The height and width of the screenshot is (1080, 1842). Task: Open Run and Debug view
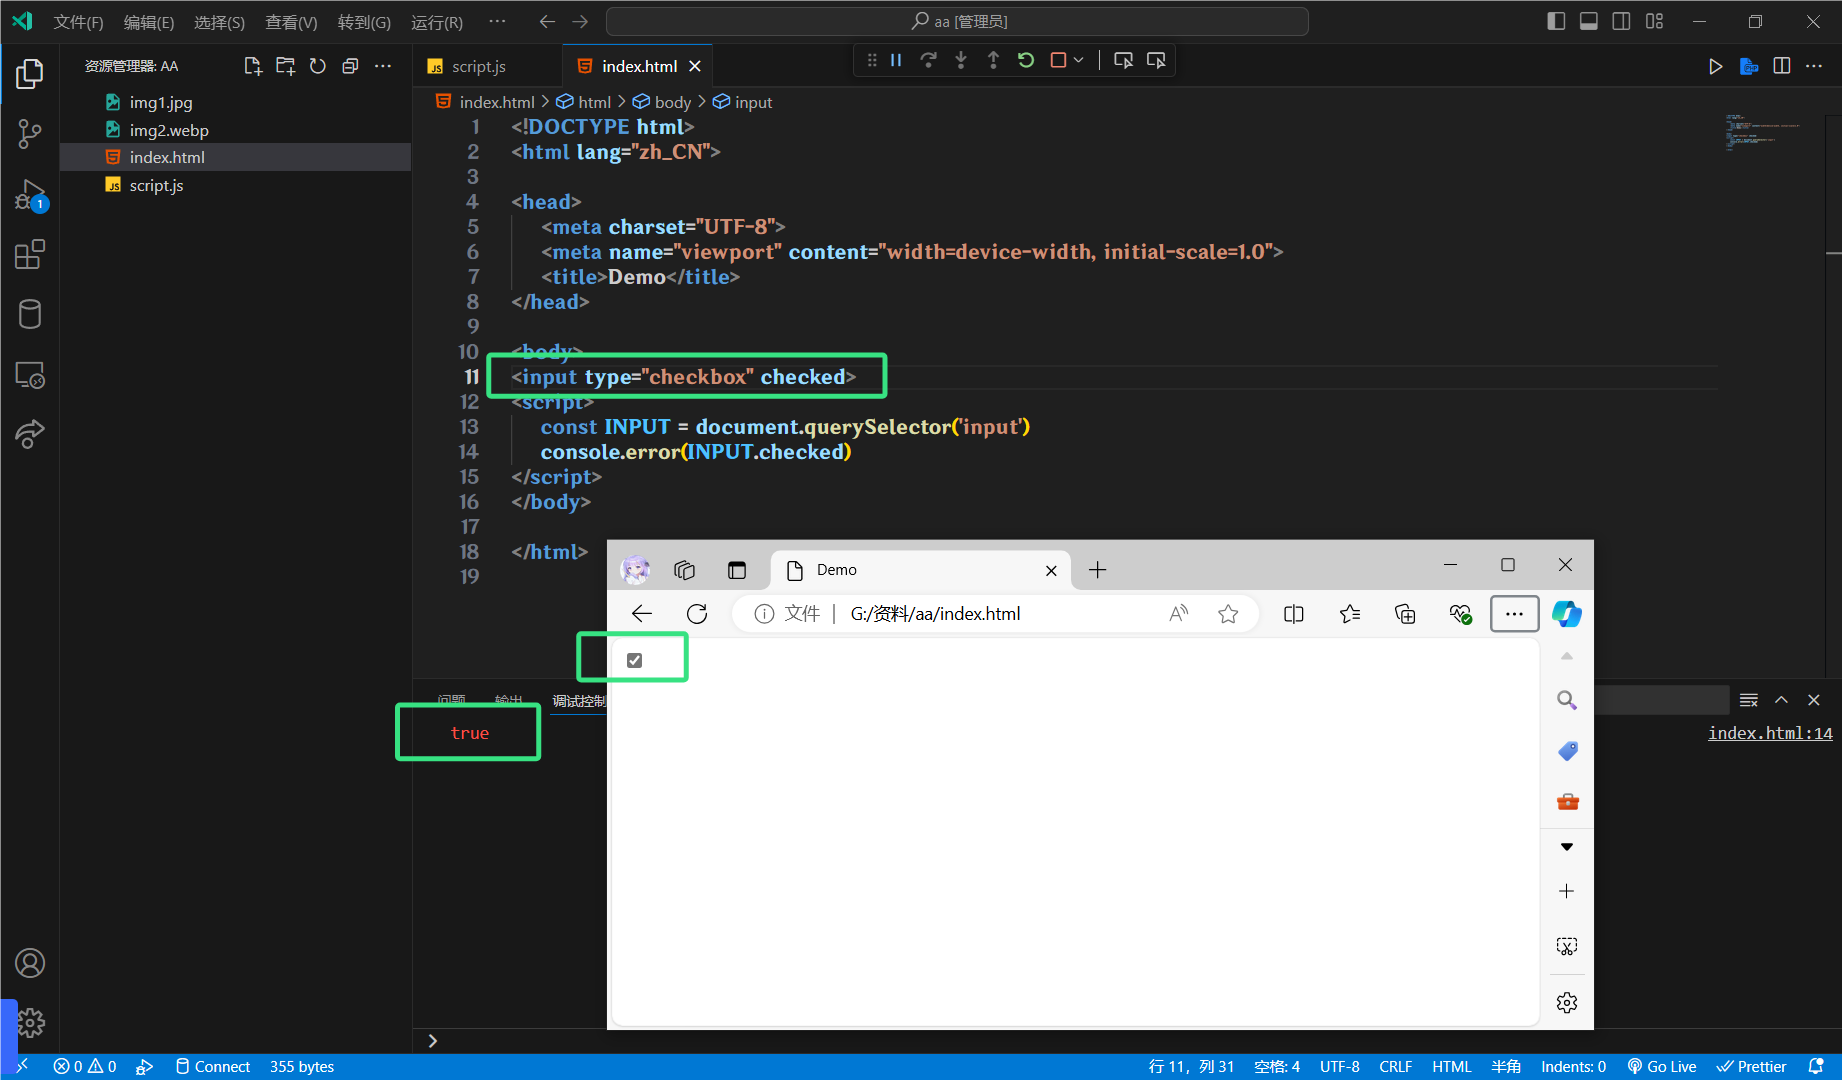[x=30, y=195]
